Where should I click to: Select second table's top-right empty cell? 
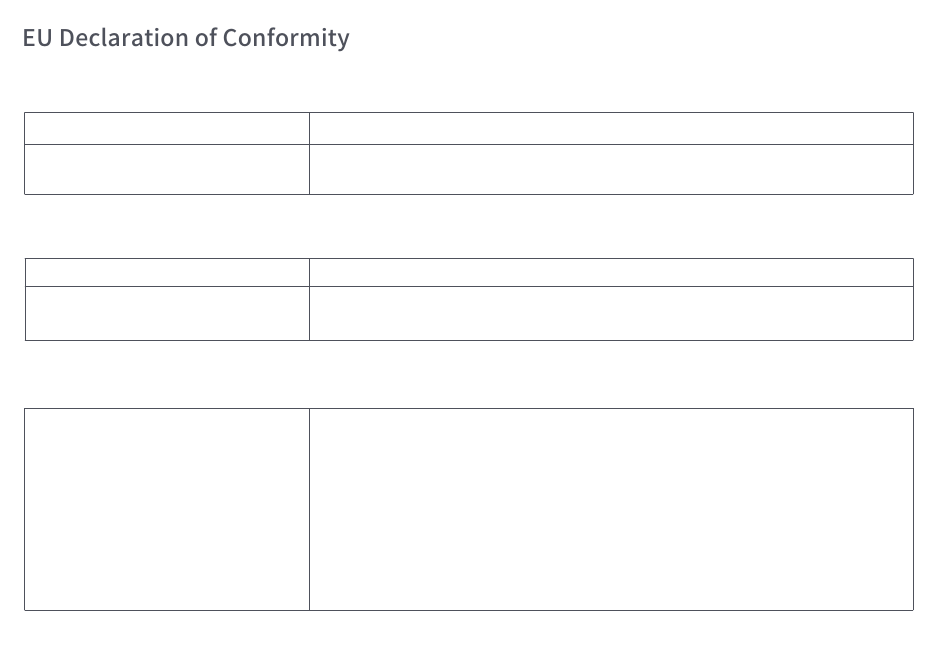tap(611, 273)
